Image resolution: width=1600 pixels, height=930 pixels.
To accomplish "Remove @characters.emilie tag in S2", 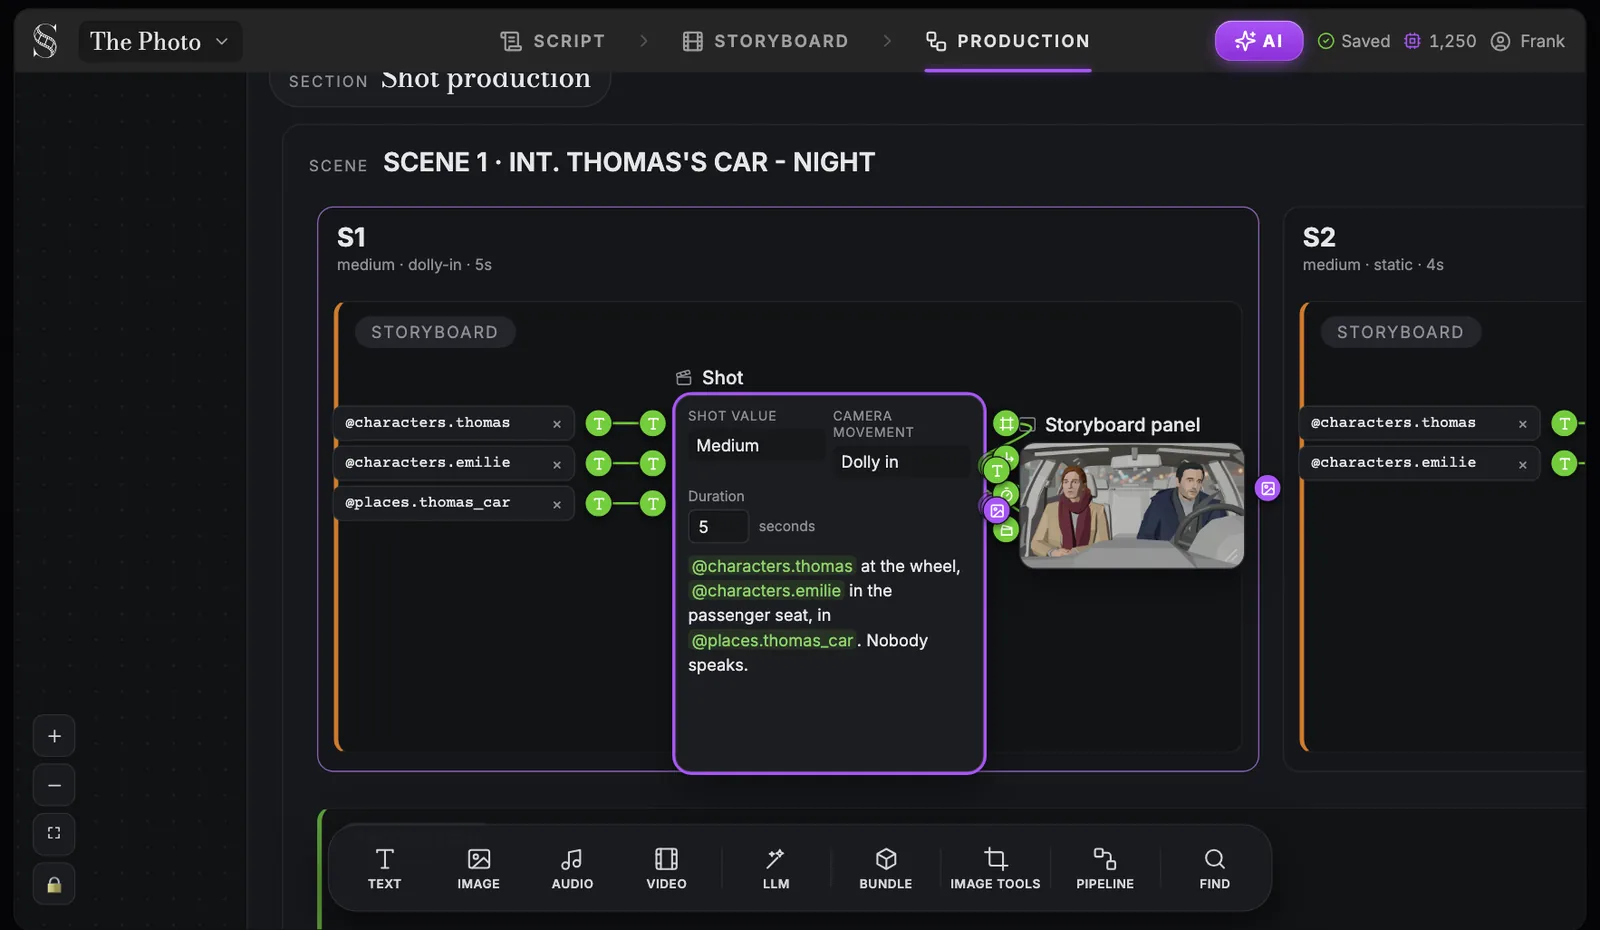I will (x=1523, y=464).
